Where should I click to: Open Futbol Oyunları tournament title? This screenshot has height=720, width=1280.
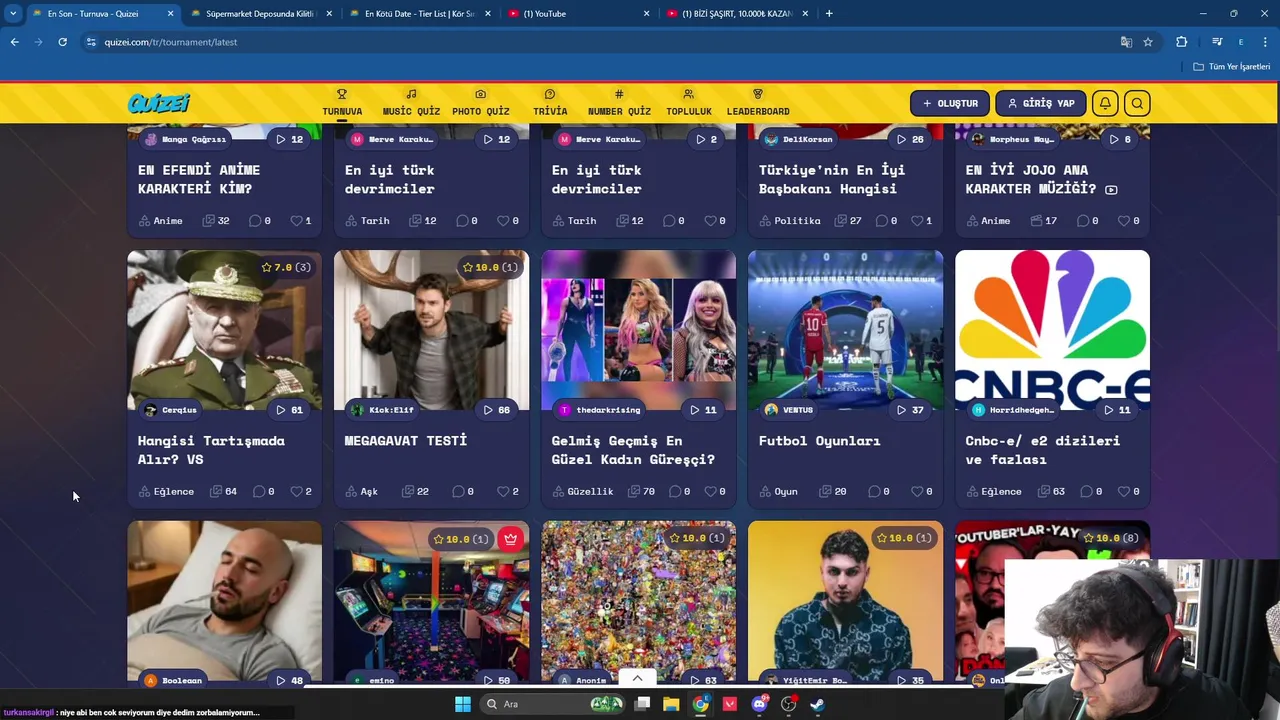[819, 440]
